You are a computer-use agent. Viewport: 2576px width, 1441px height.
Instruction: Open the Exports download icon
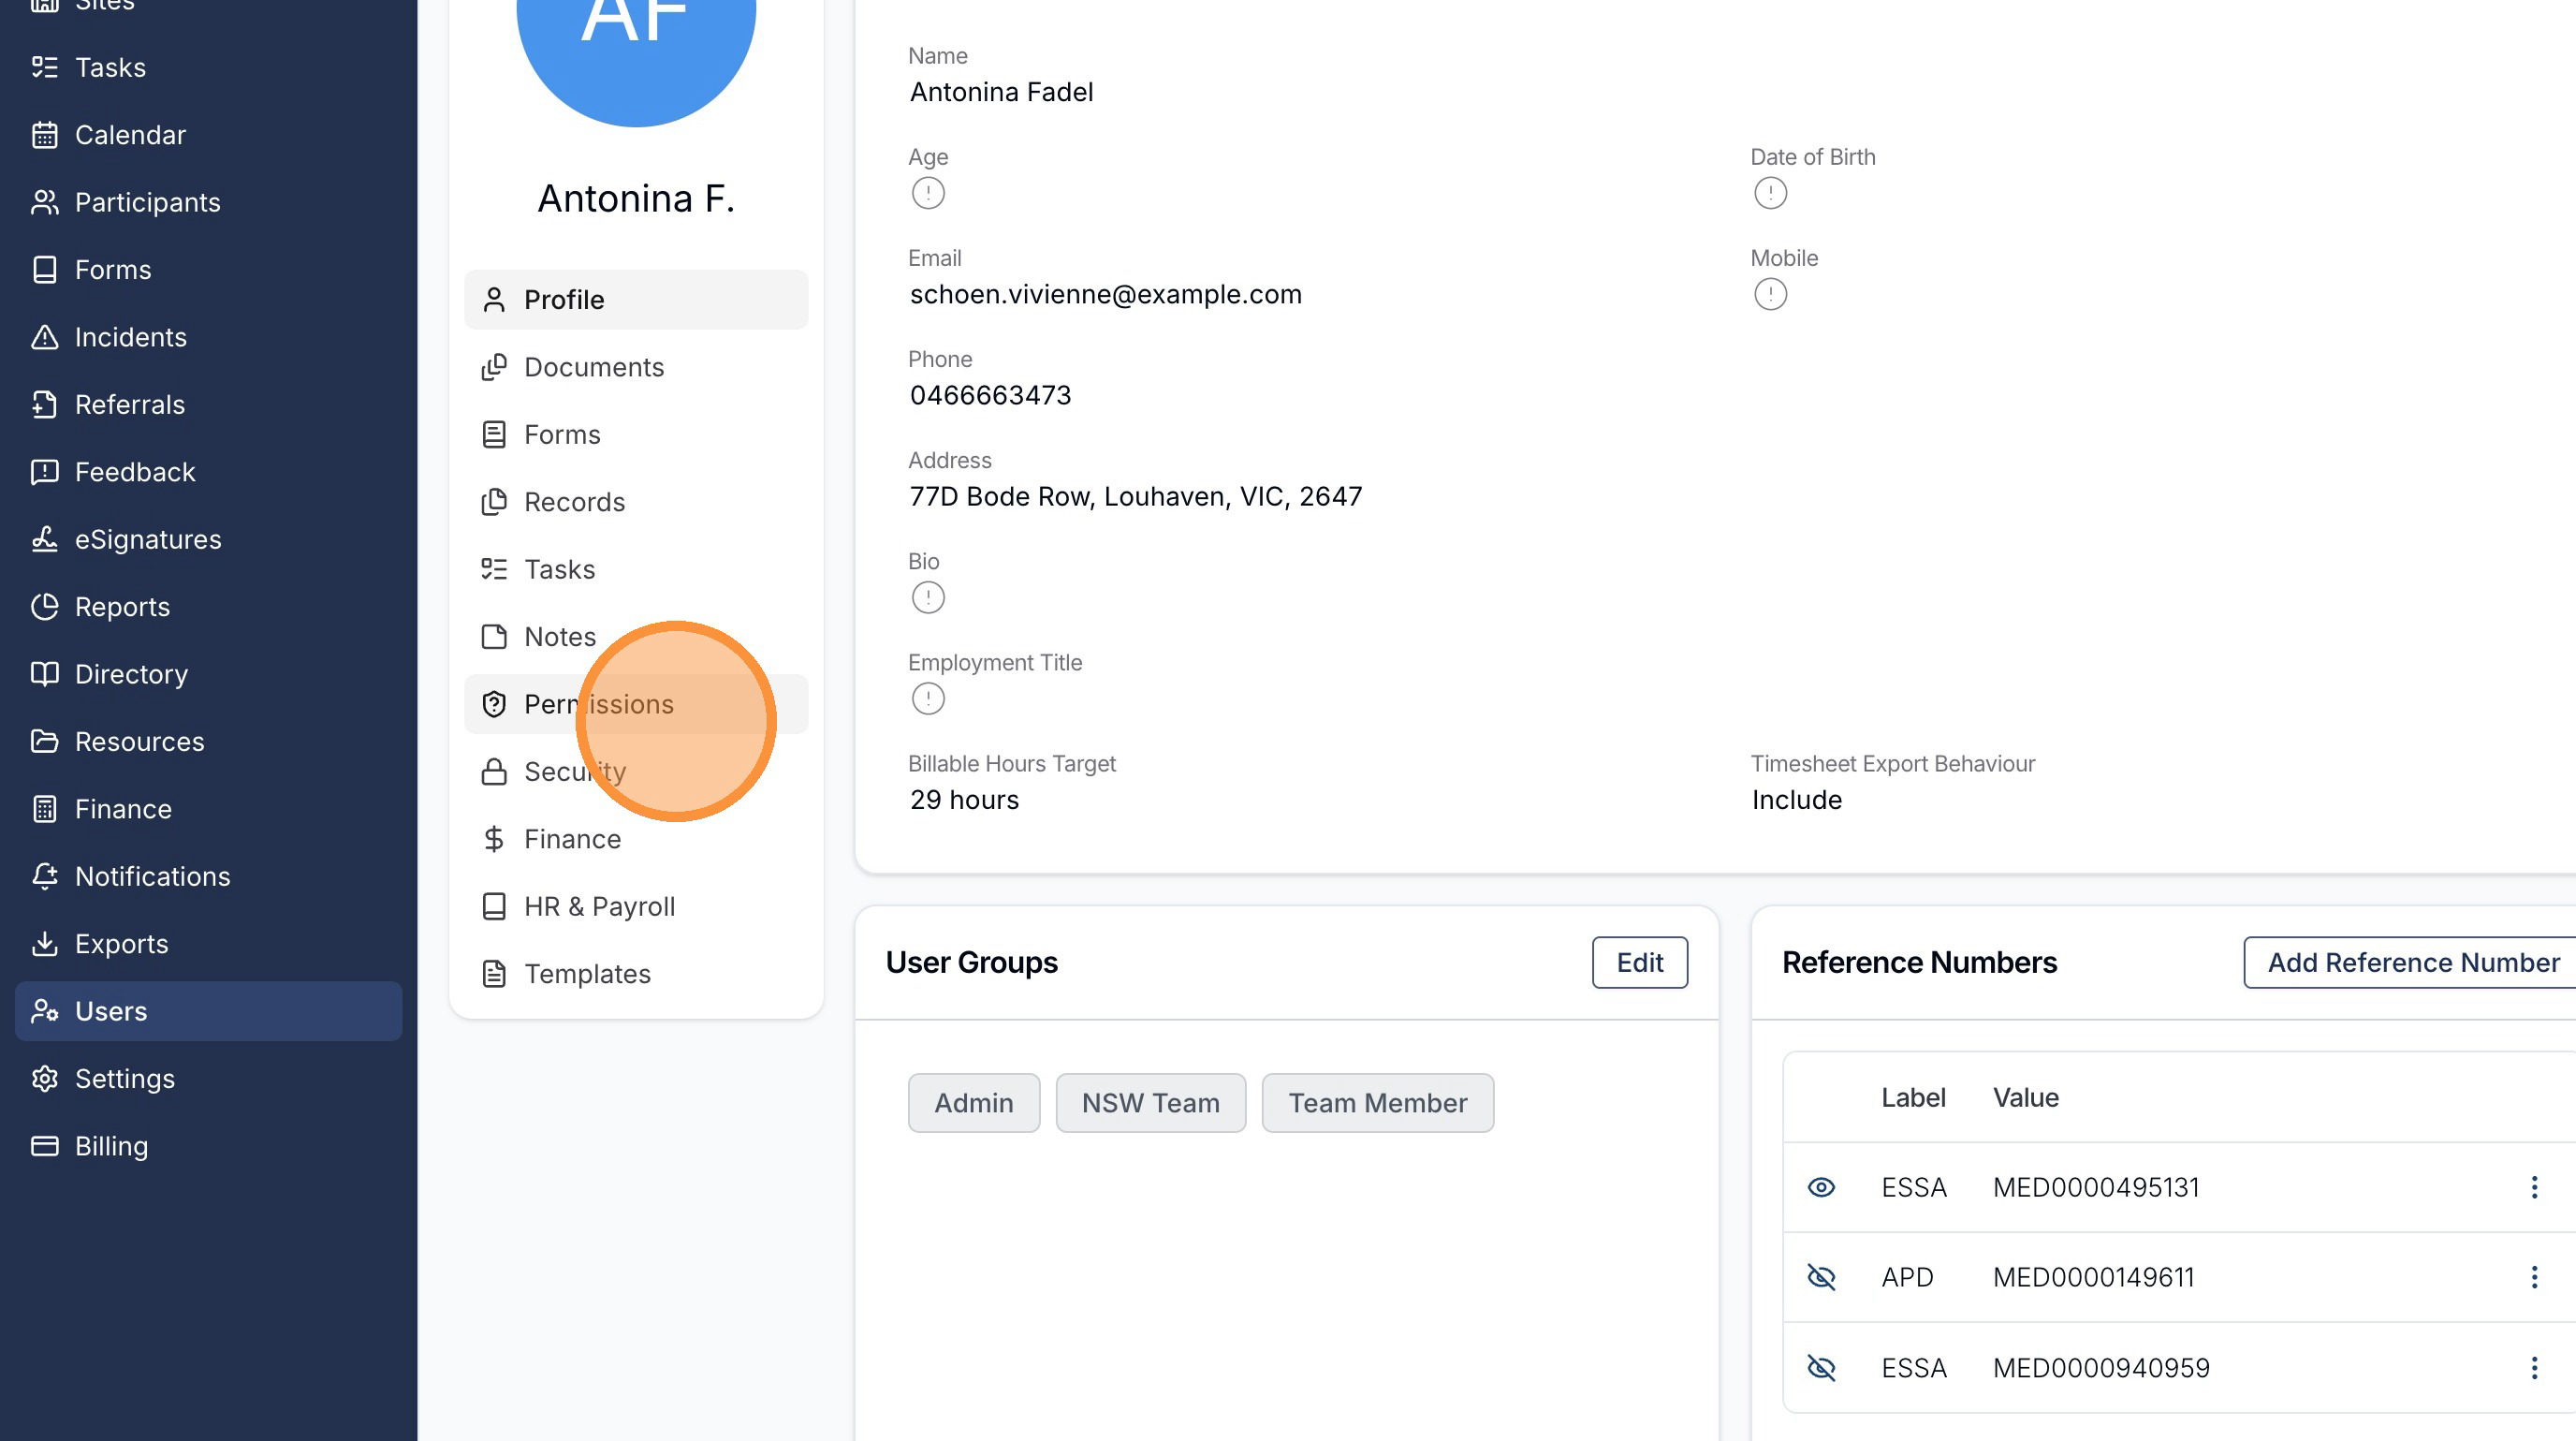(44, 944)
